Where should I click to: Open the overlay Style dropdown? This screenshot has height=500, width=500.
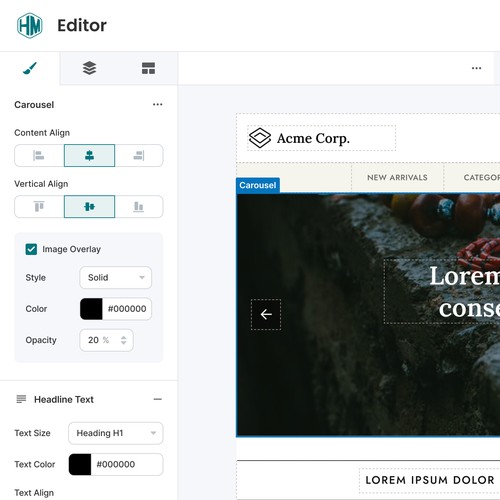click(x=115, y=277)
